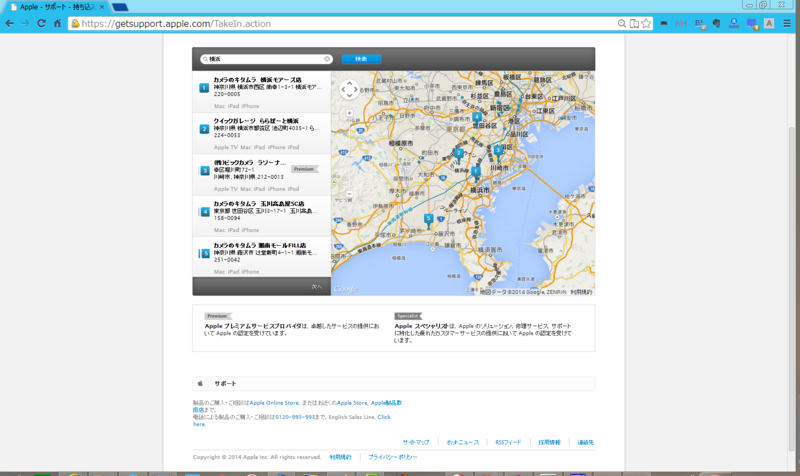Select result カメラのキタムラ 湘南モールFILL店
The height and width of the screenshot is (476, 800).
click(262, 258)
